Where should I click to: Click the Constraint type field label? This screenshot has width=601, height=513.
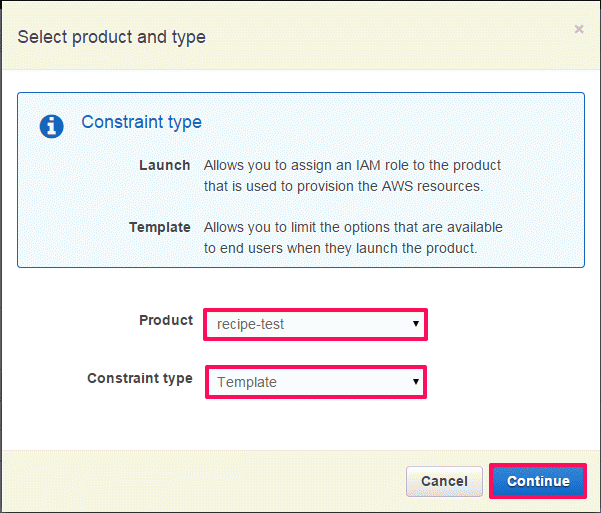coord(140,378)
